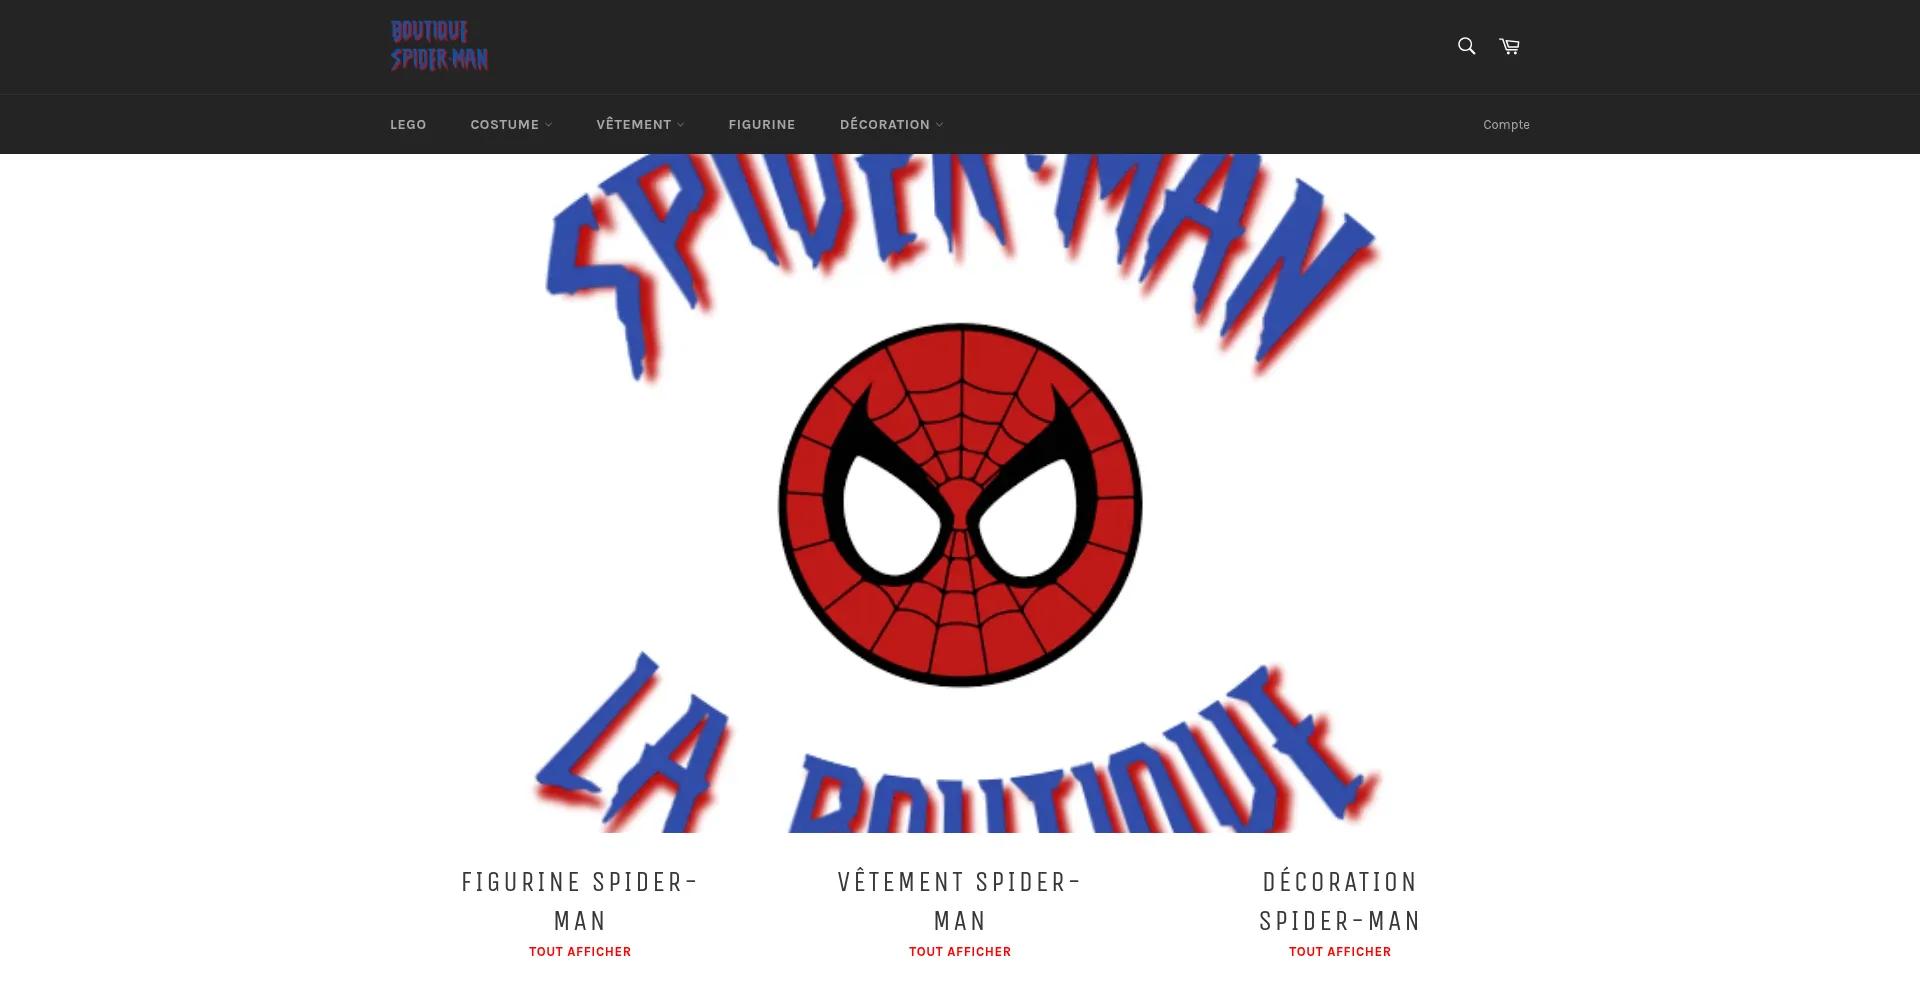1920x993 pixels.
Task: Click Tout Afficher under Vêtement Spider-Man
Action: pyautogui.click(x=960, y=952)
